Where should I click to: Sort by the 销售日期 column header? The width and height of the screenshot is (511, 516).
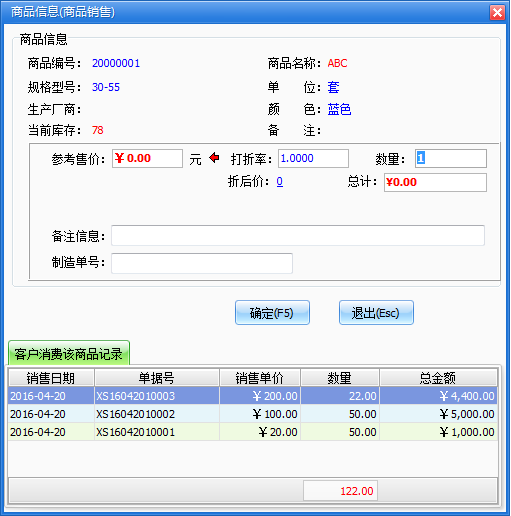51,378
